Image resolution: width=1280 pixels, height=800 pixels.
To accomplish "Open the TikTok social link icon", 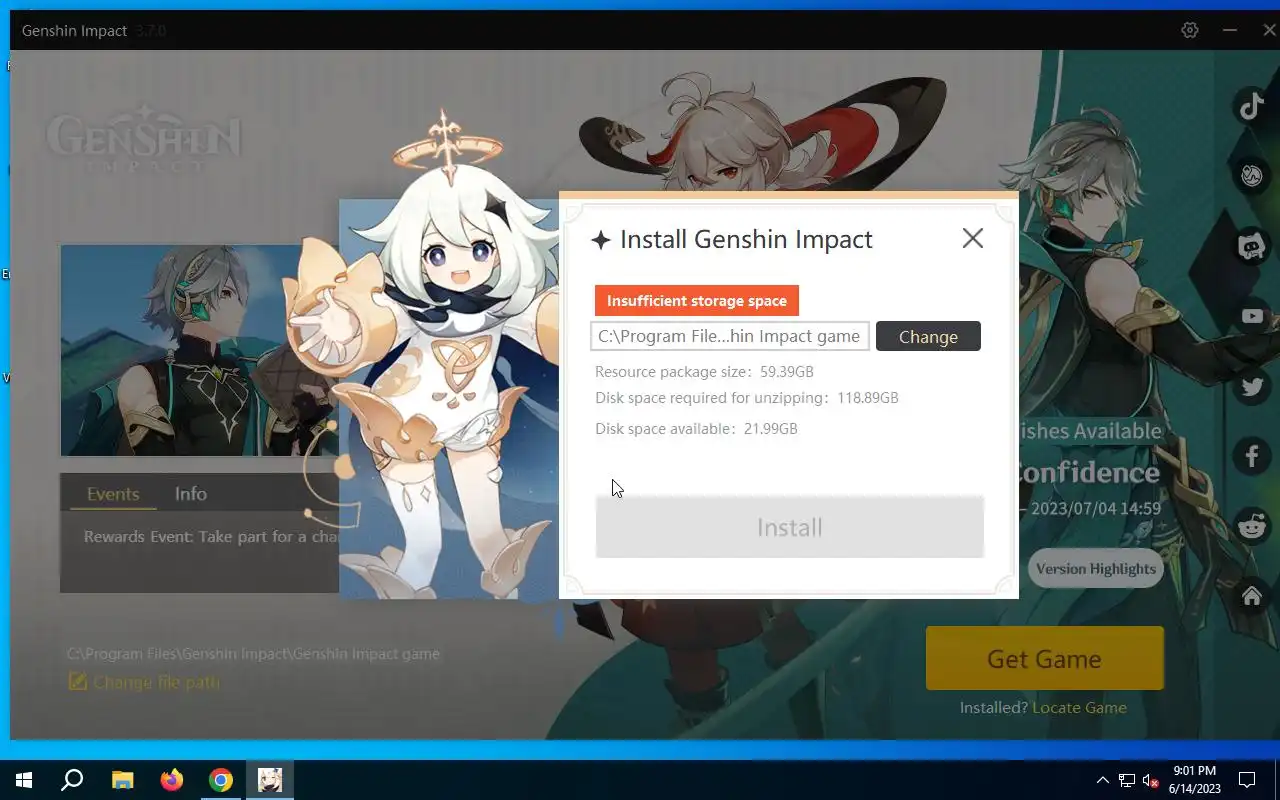I will (1252, 106).
